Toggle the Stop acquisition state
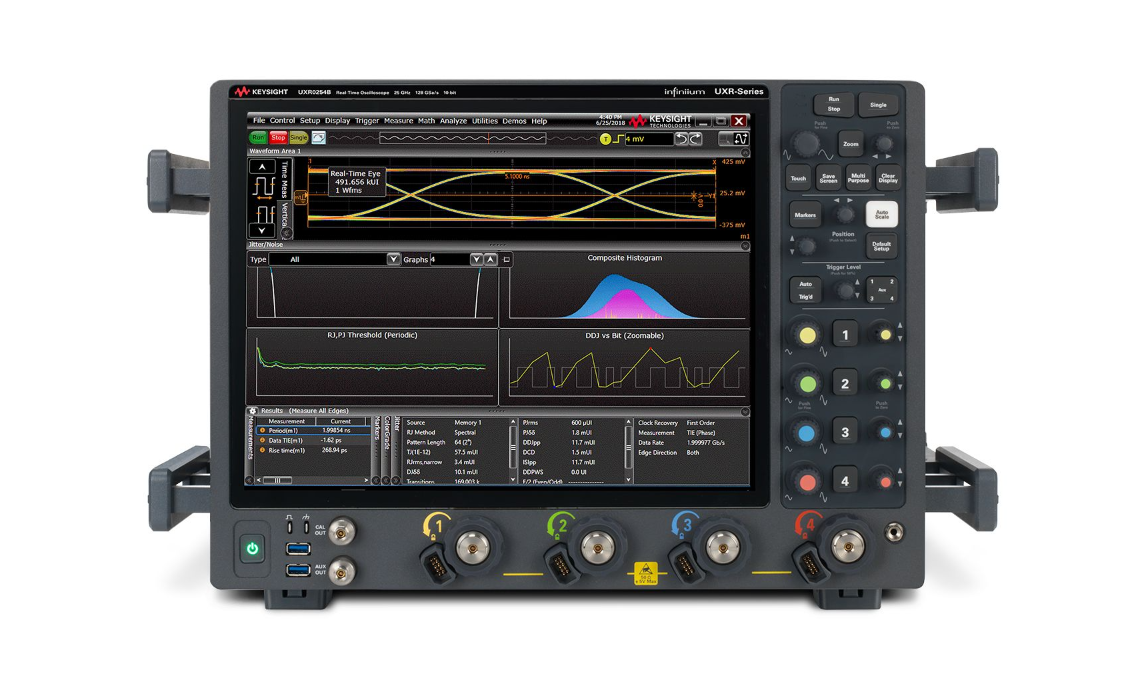1133x679 pixels. [278, 137]
